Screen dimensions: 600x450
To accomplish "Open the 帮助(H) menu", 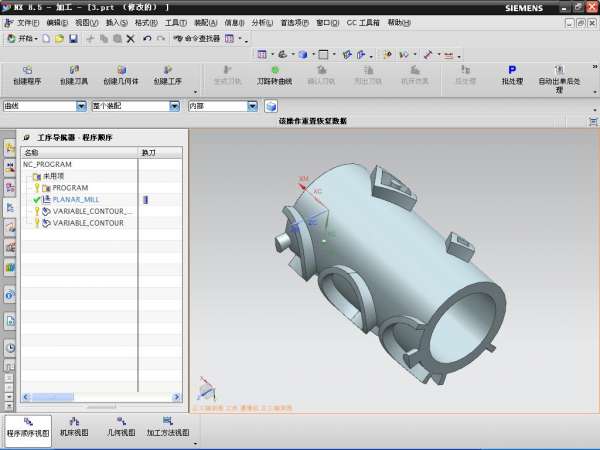I will click(x=399, y=23).
